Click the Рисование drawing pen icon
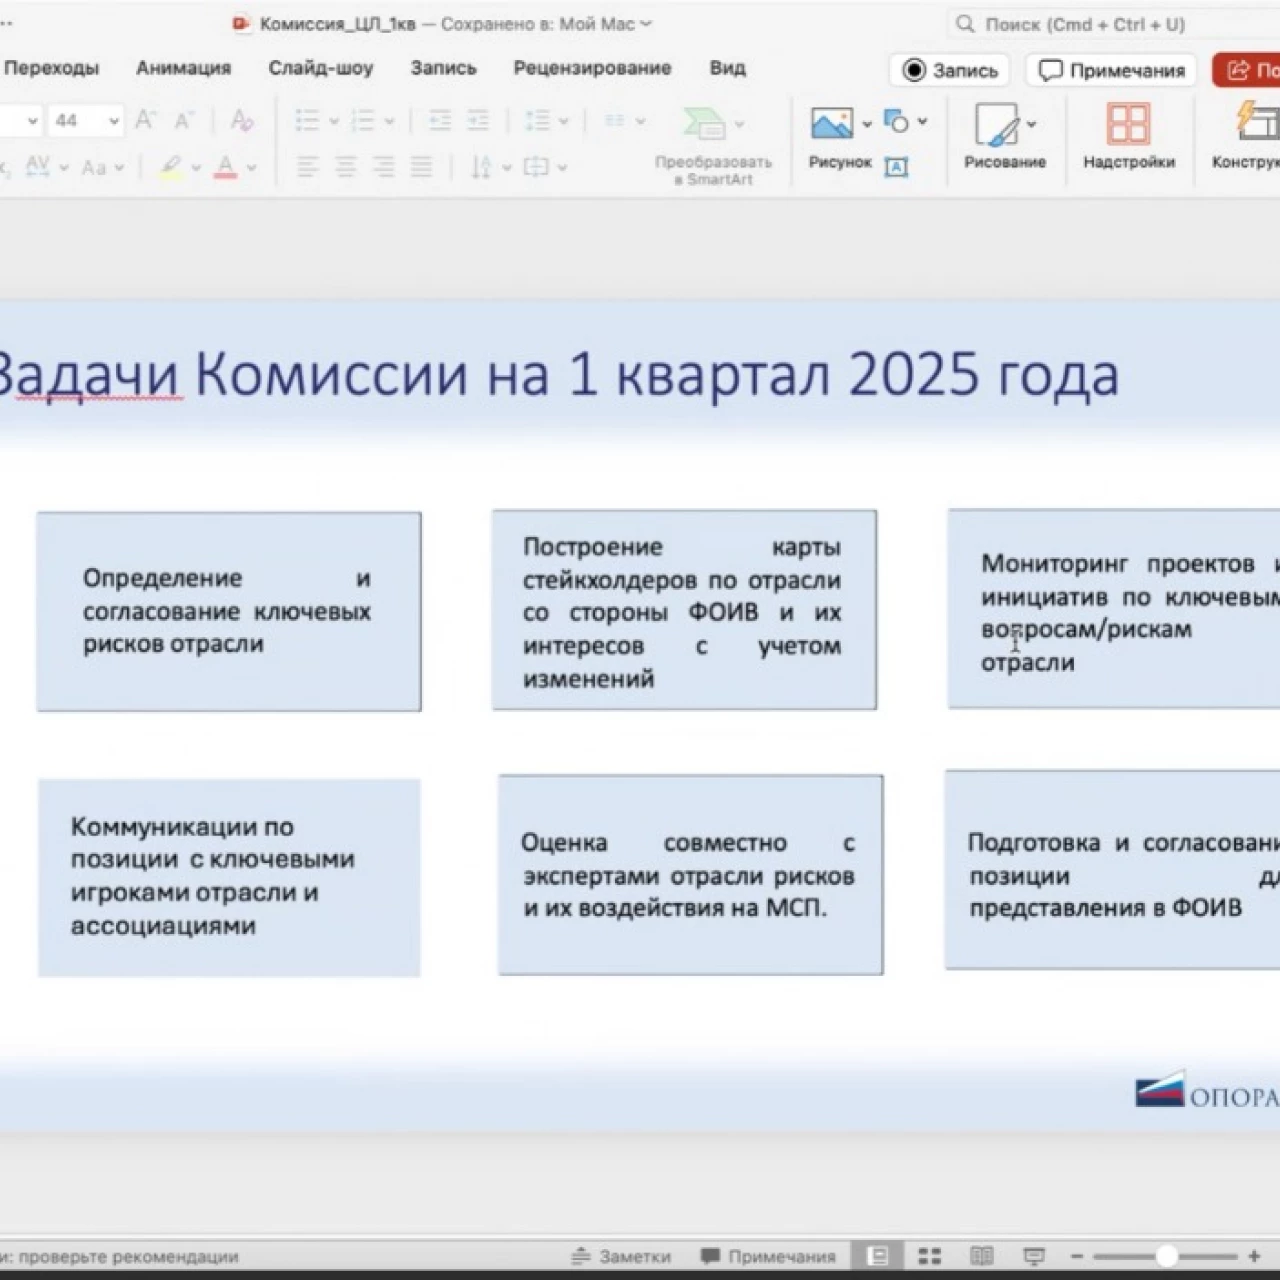The image size is (1280, 1280). (997, 125)
